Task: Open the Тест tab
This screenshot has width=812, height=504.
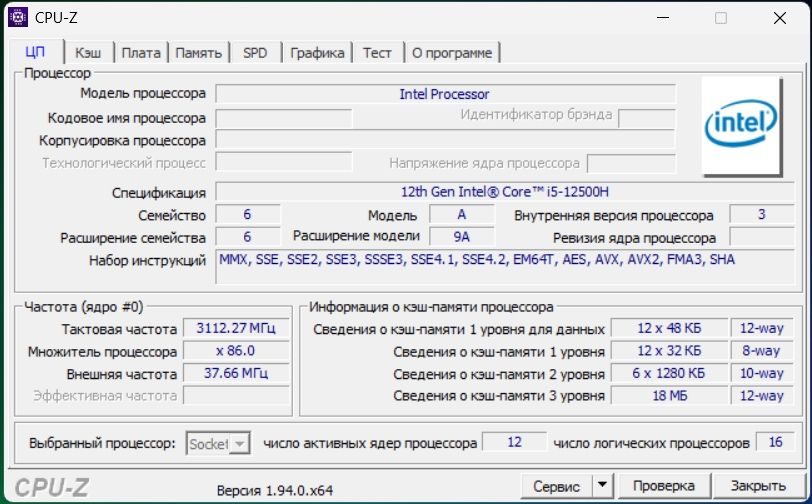Action: click(377, 53)
